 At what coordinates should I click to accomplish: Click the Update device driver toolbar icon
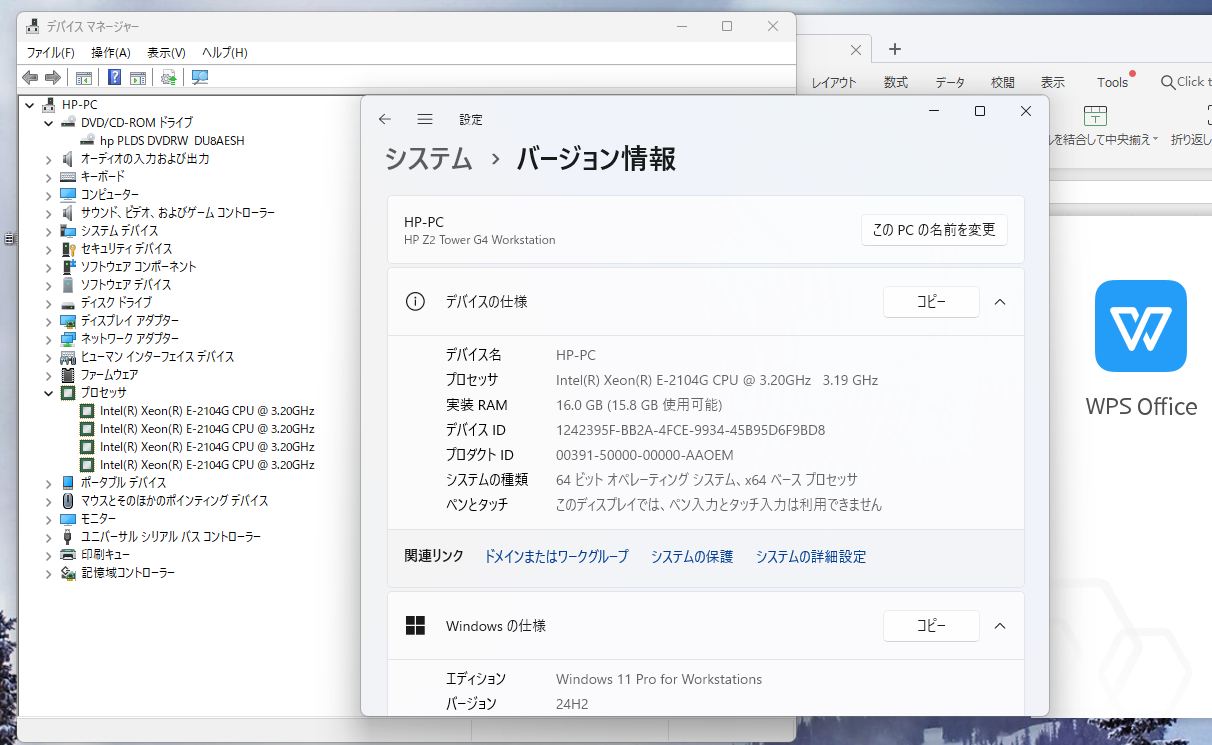(x=169, y=77)
